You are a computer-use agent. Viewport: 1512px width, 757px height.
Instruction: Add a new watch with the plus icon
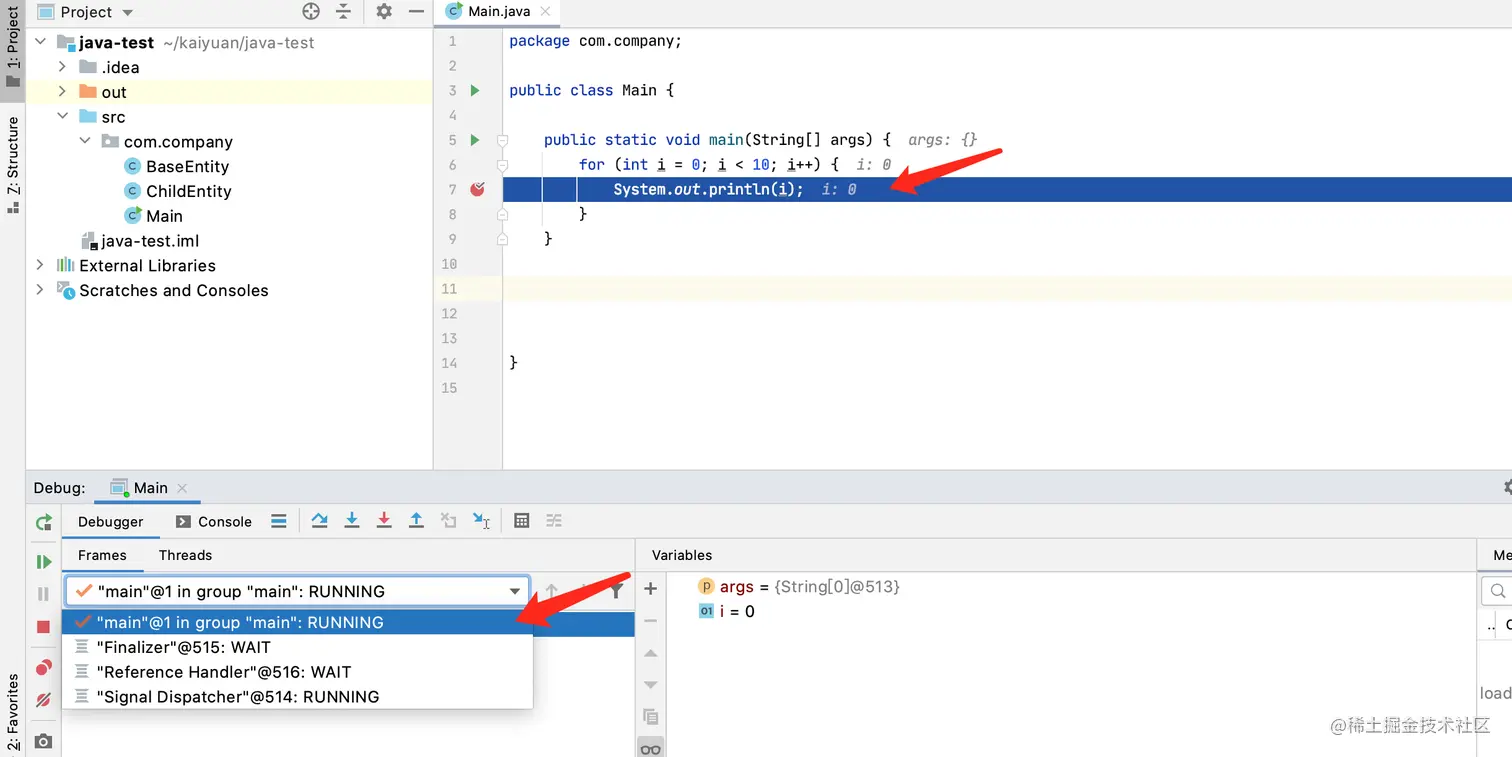650,589
